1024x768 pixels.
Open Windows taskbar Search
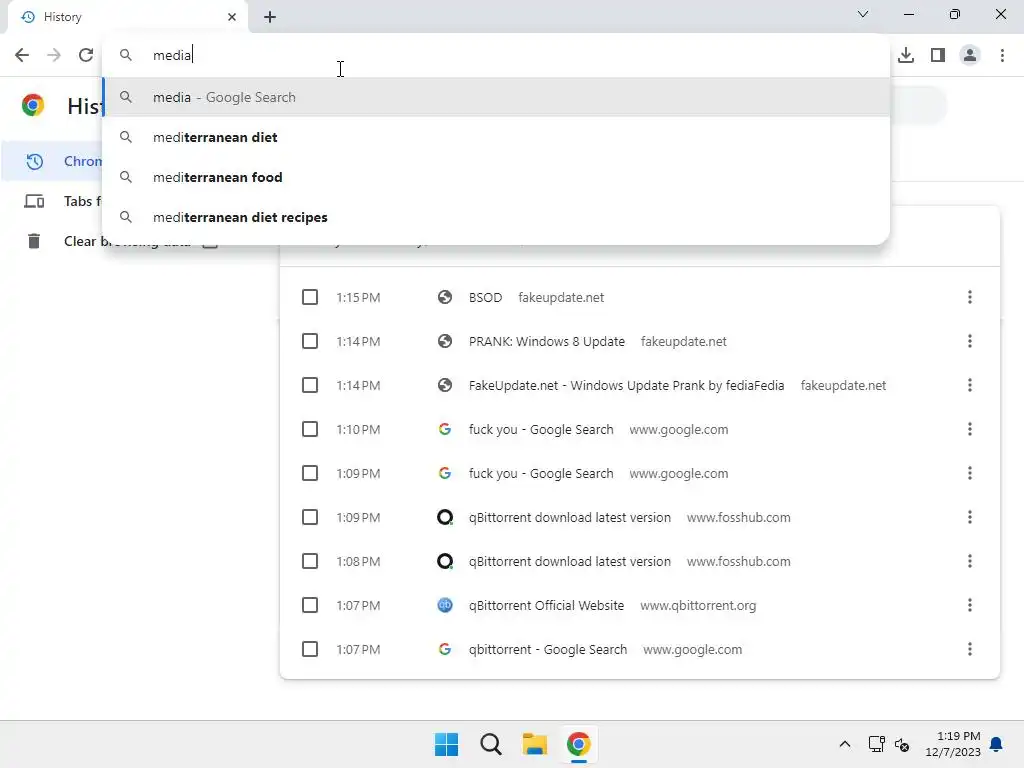490,744
